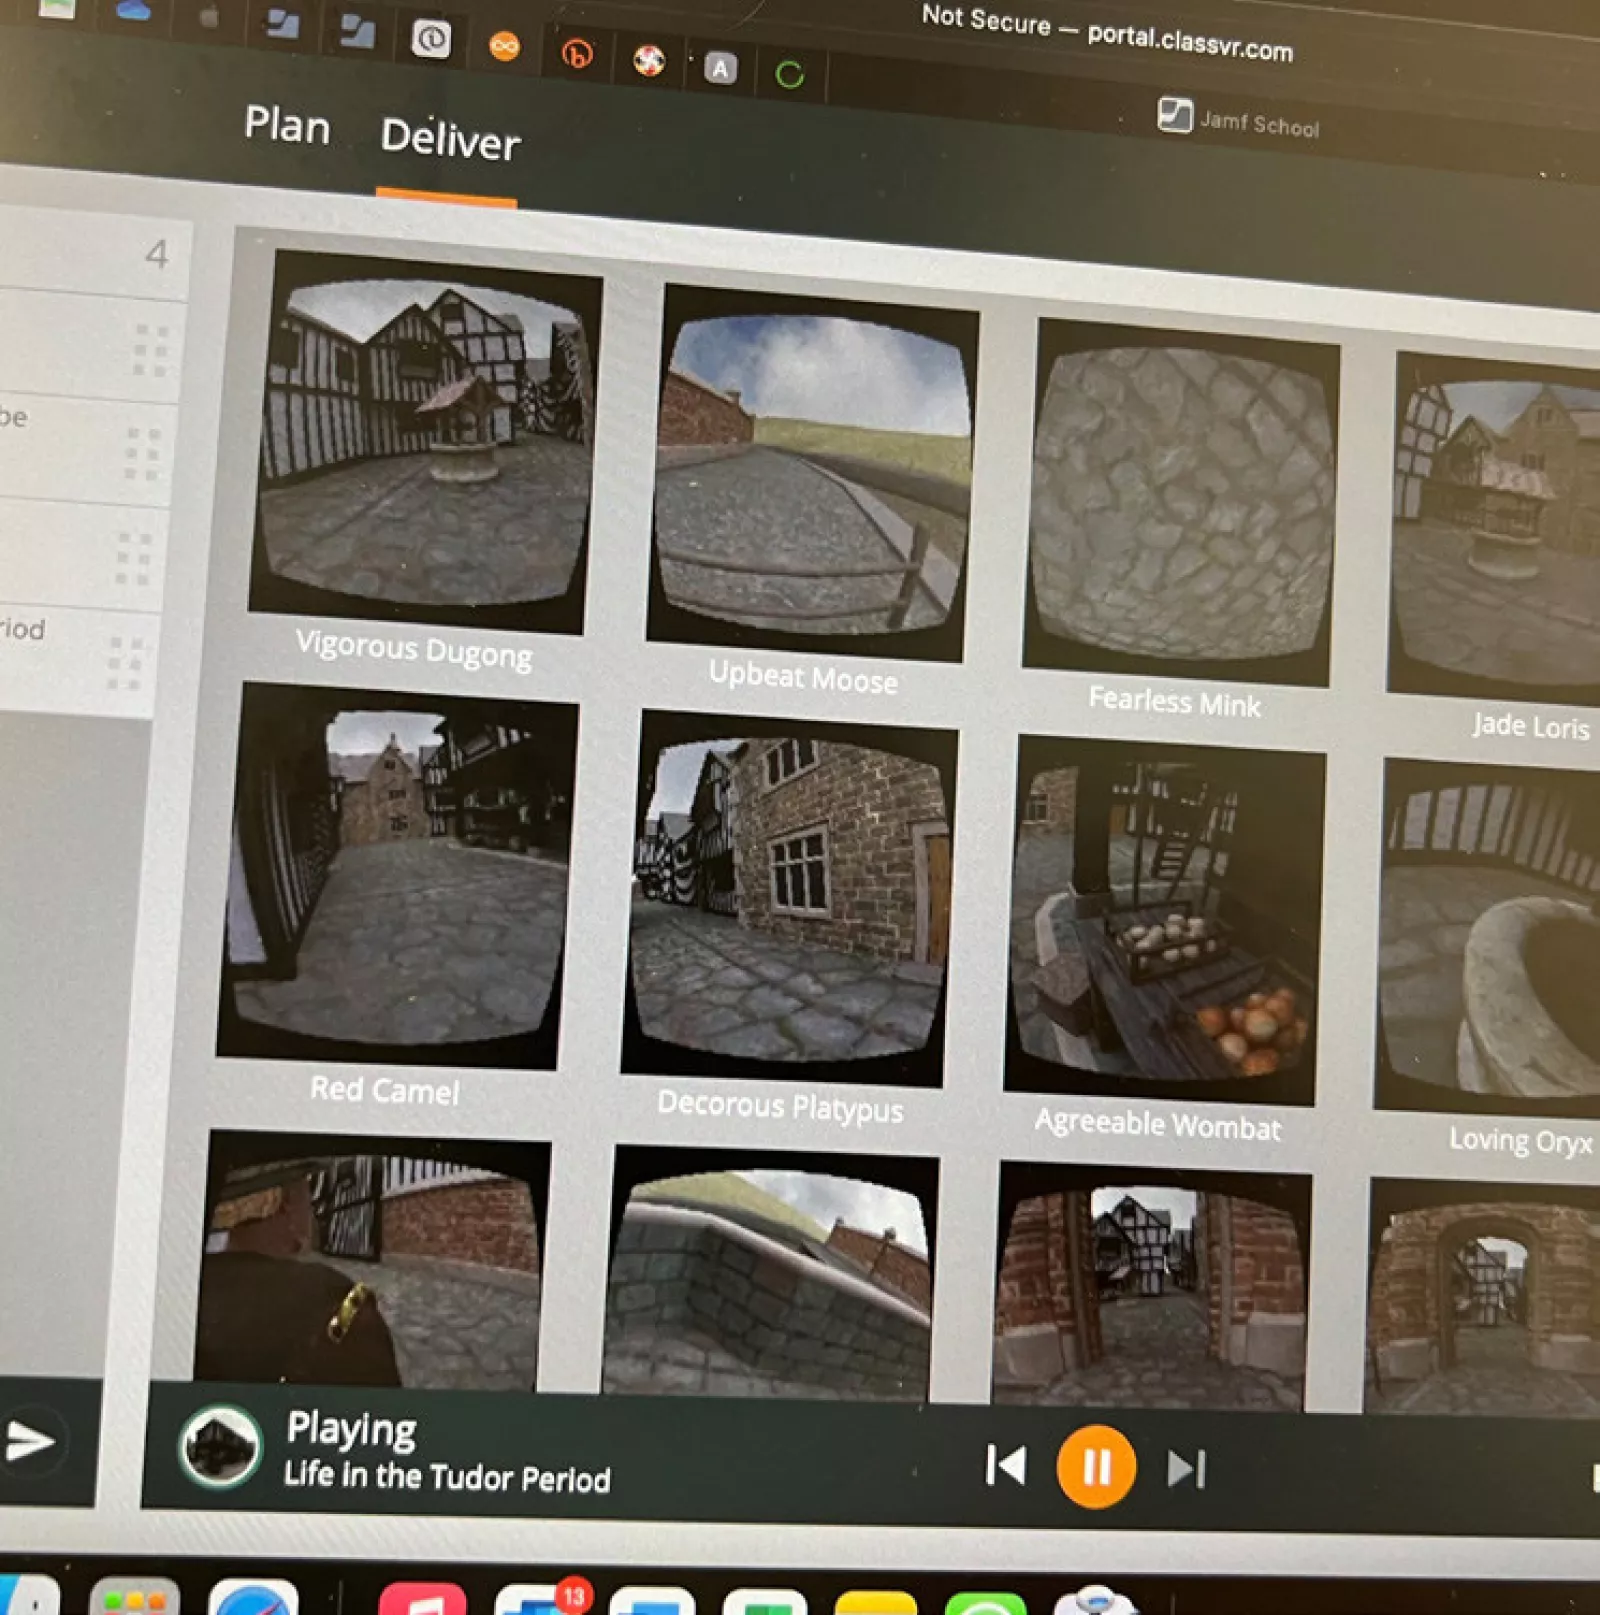
Task: Pause the playing Tudor lesson
Action: pyautogui.click(x=1096, y=1467)
